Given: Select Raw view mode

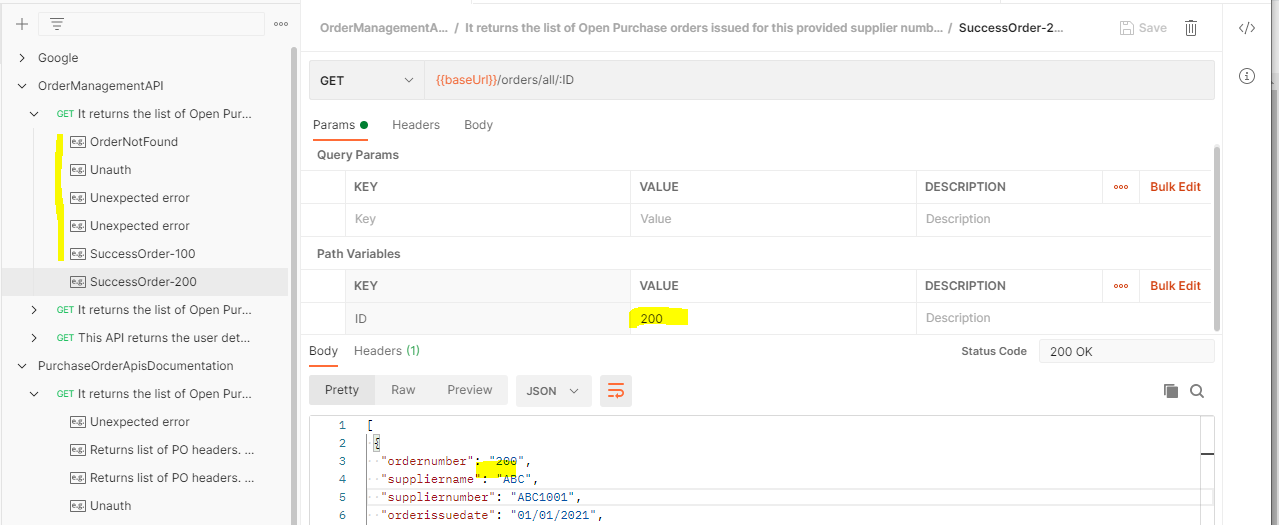Looking at the screenshot, I should [403, 390].
